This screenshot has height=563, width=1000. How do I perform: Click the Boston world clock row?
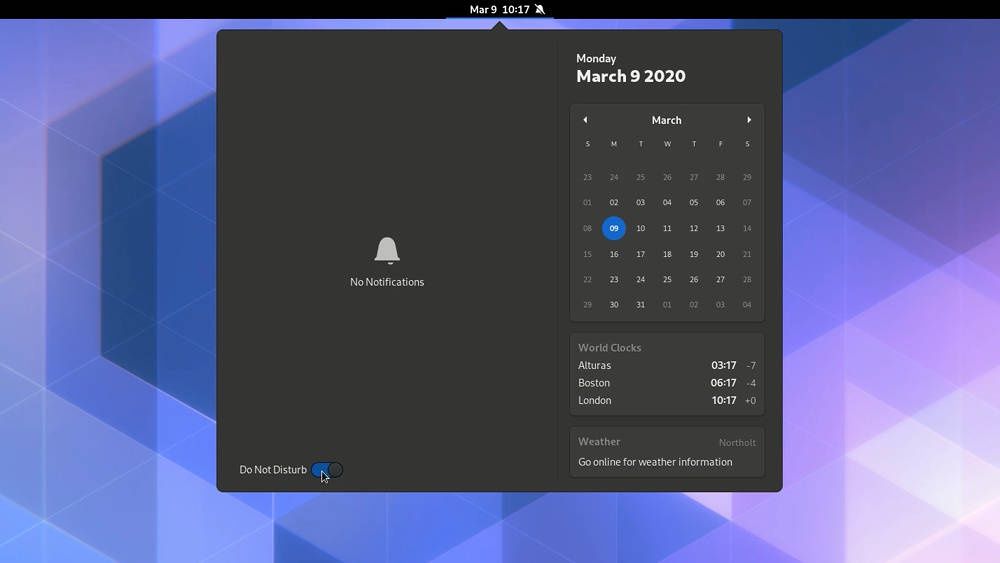pos(666,383)
